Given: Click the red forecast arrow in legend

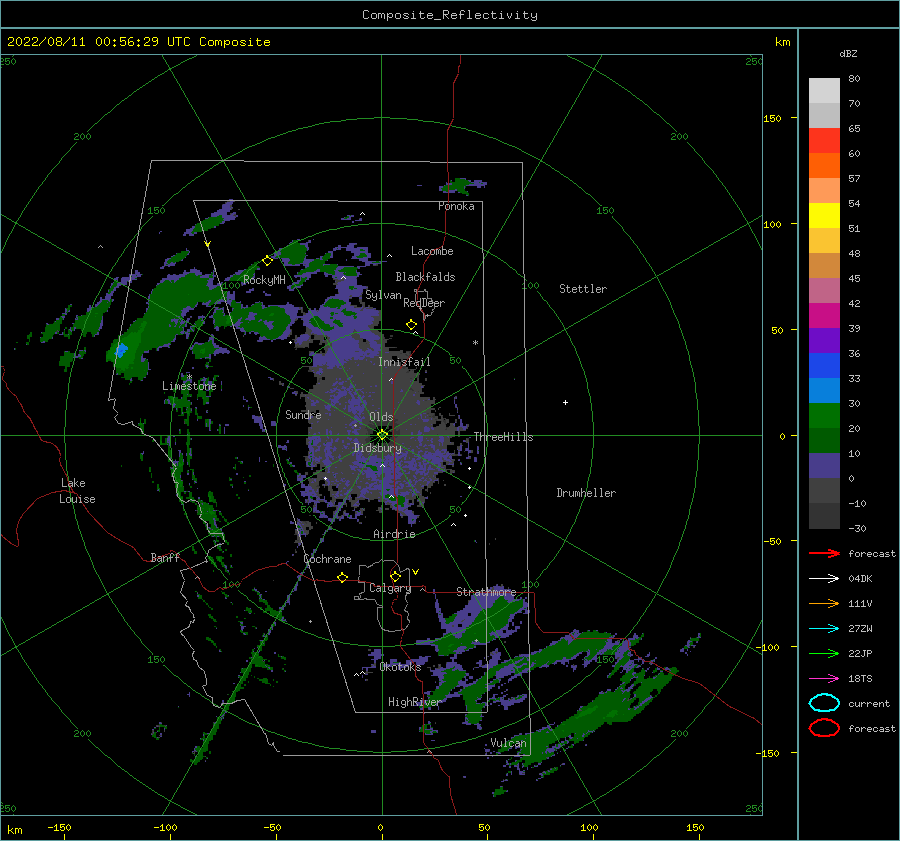Looking at the screenshot, I should click(x=824, y=553).
